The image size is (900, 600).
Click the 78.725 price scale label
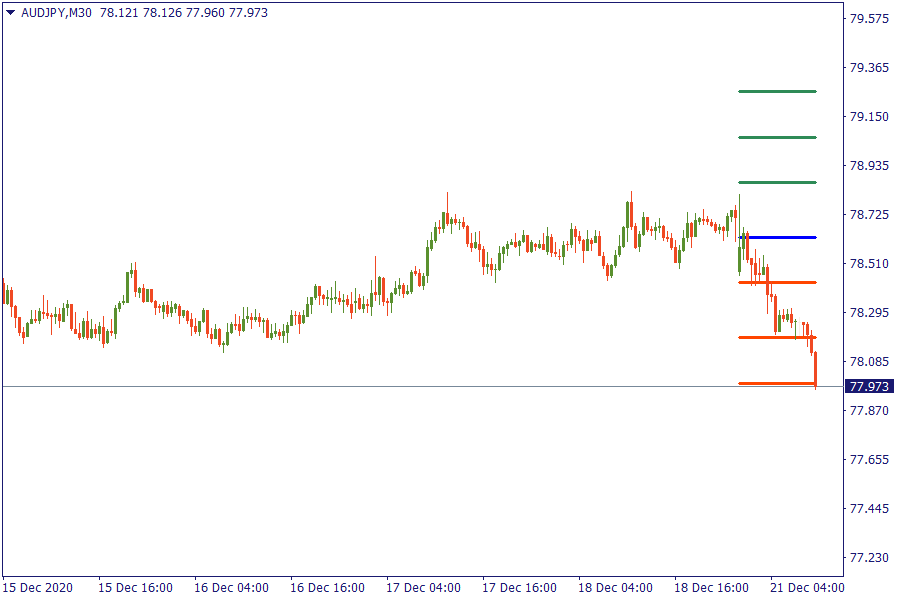pos(869,215)
